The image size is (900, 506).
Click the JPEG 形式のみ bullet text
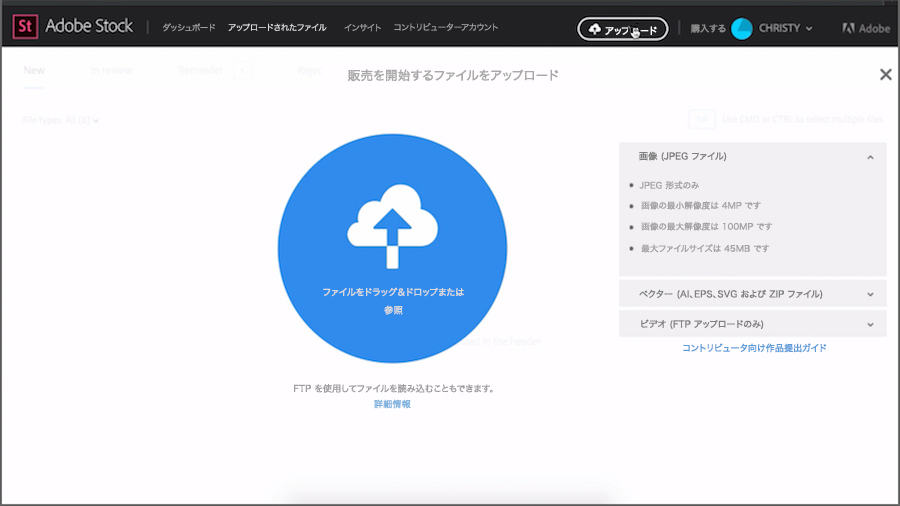click(x=669, y=185)
